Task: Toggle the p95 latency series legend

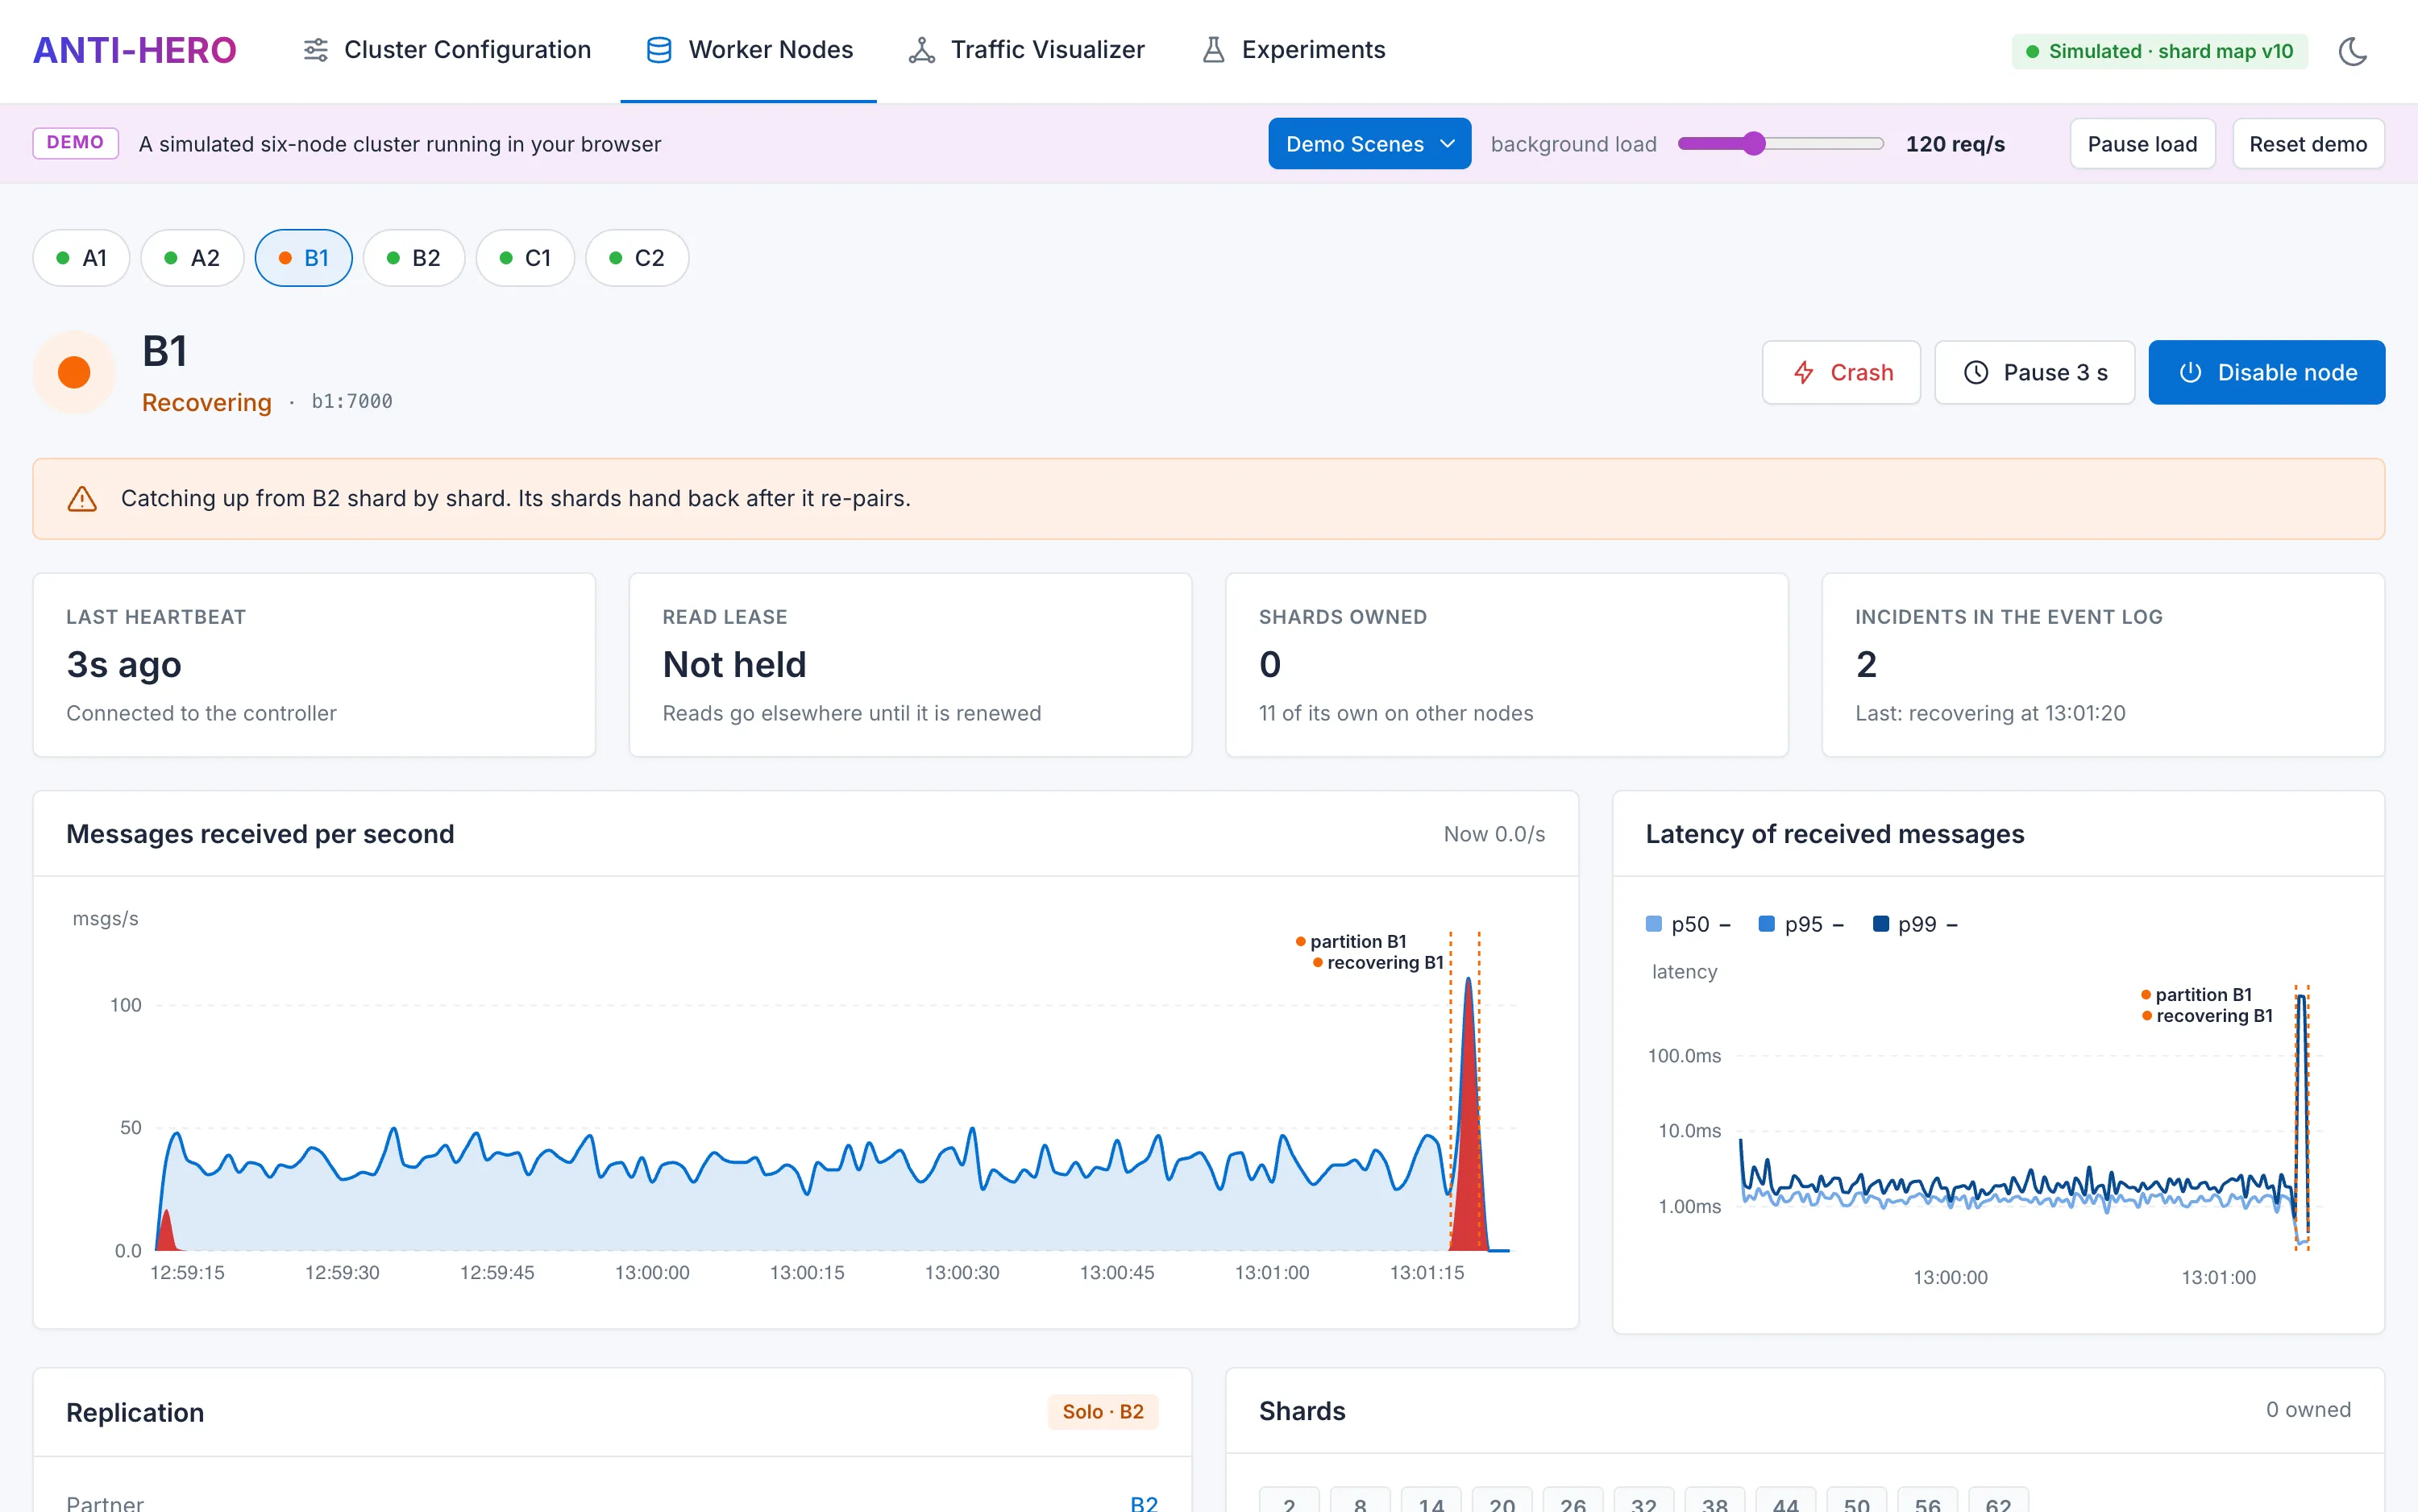Action: tap(1801, 924)
